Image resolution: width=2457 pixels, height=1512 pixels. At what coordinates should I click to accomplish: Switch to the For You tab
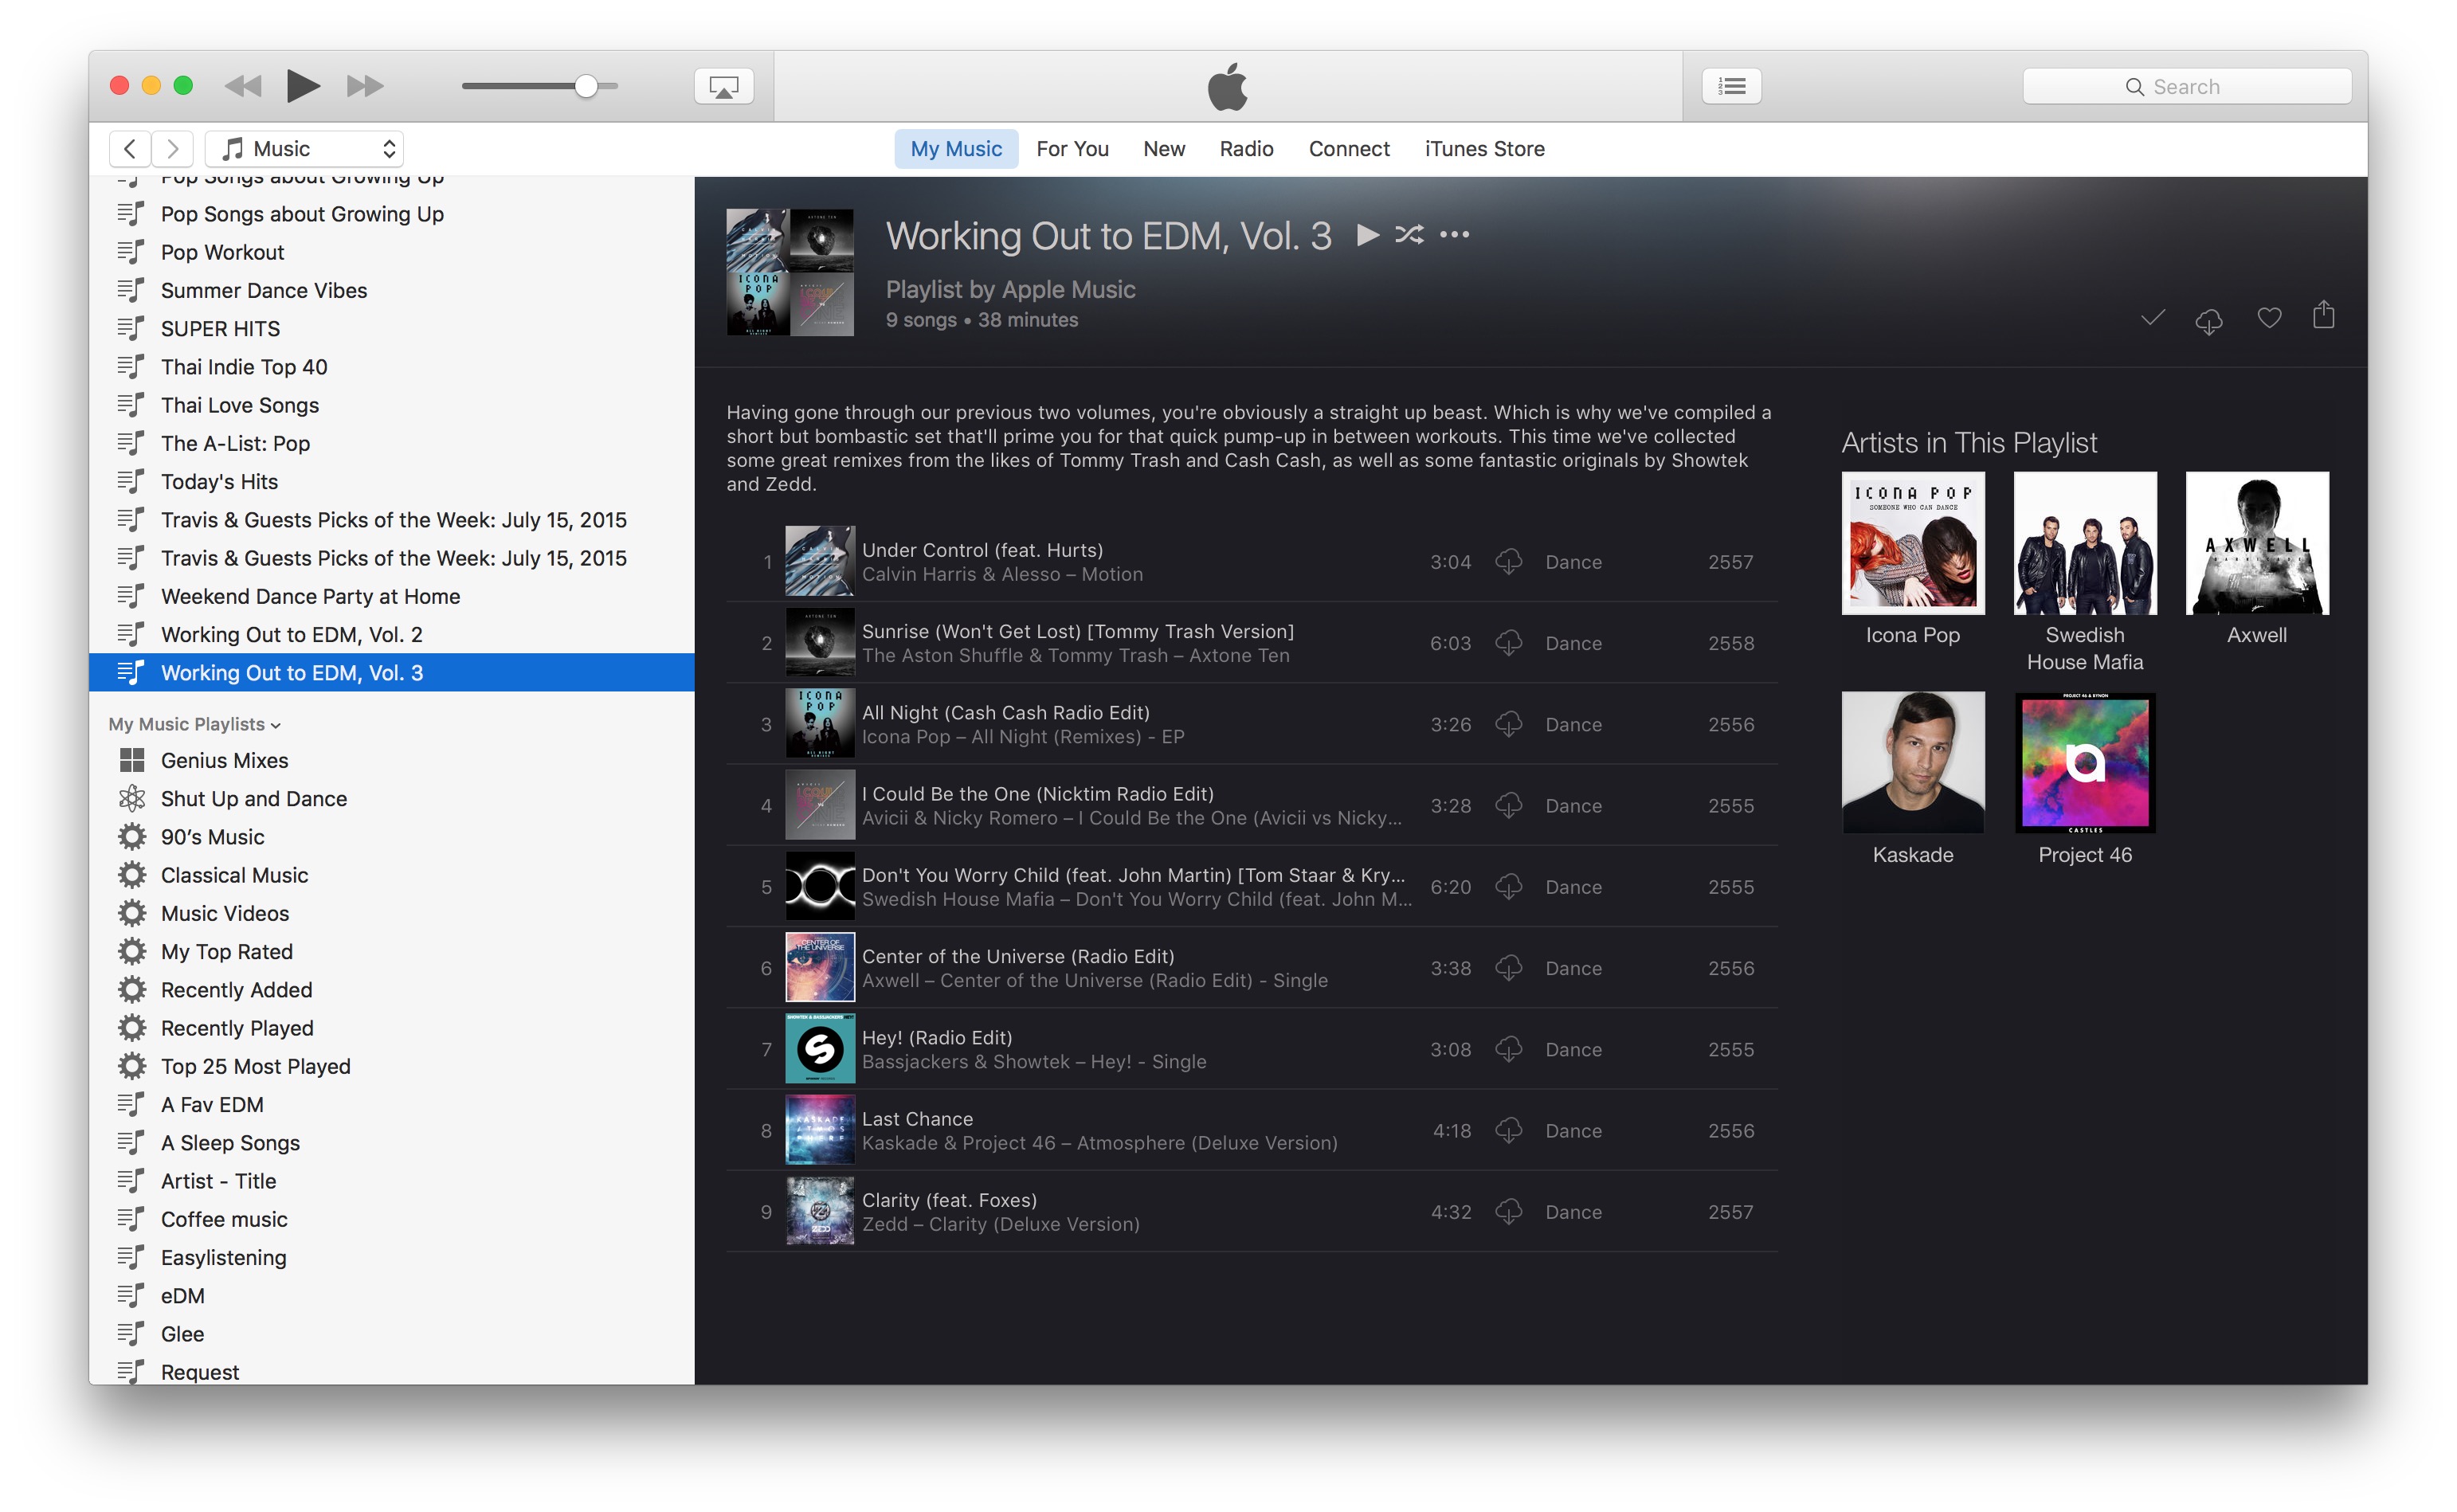tap(1072, 148)
